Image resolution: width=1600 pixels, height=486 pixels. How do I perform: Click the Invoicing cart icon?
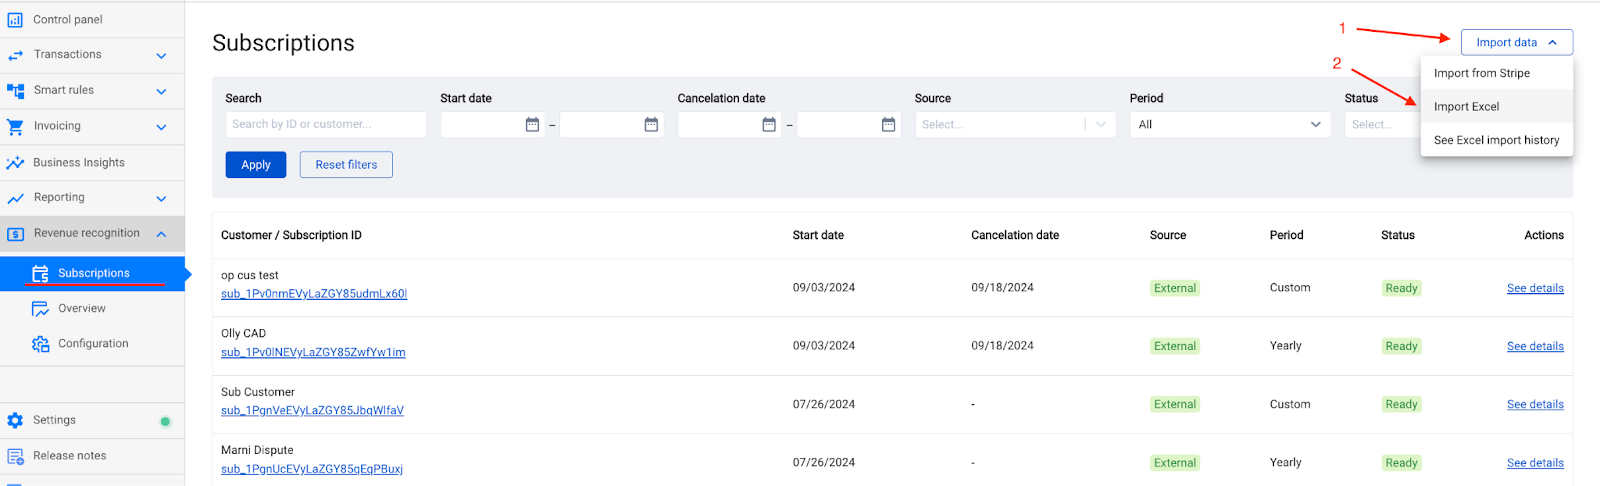click(x=15, y=127)
